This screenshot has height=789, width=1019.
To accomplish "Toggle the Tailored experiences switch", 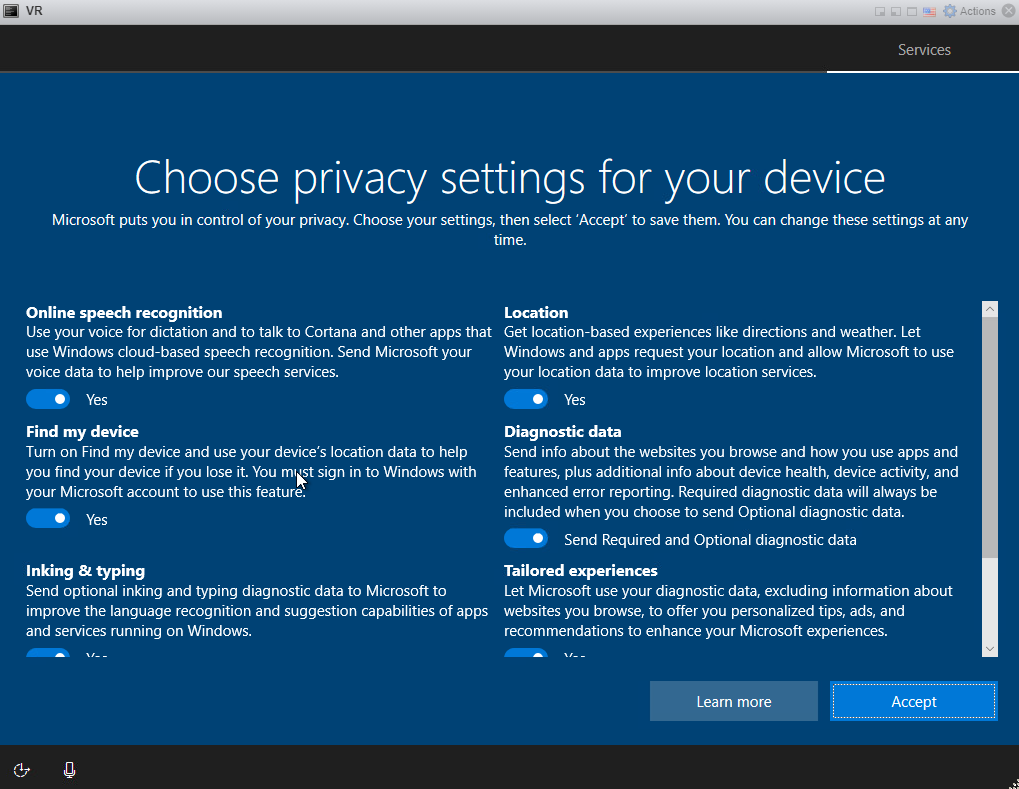I will (x=526, y=653).
